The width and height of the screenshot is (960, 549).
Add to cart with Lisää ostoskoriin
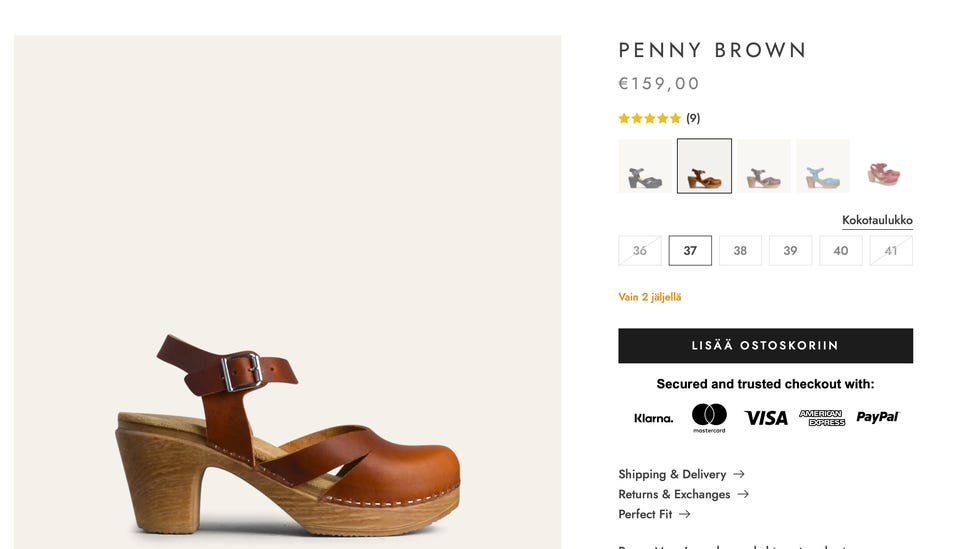[x=765, y=346]
